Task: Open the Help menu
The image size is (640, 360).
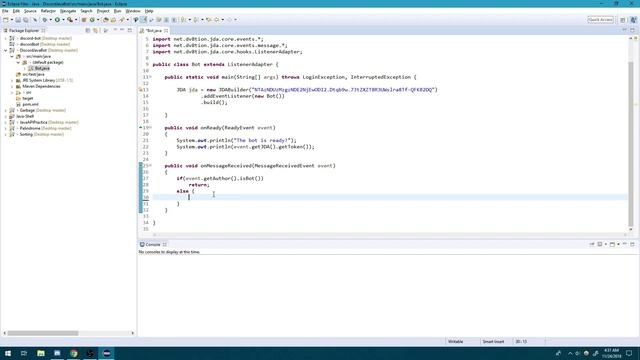Action: coord(149,11)
